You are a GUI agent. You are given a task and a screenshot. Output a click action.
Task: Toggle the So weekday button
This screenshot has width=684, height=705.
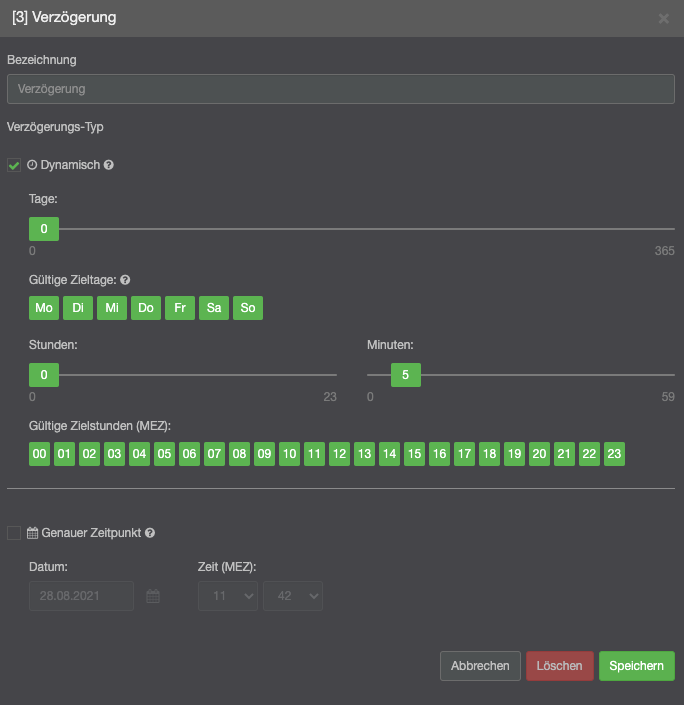(x=248, y=308)
